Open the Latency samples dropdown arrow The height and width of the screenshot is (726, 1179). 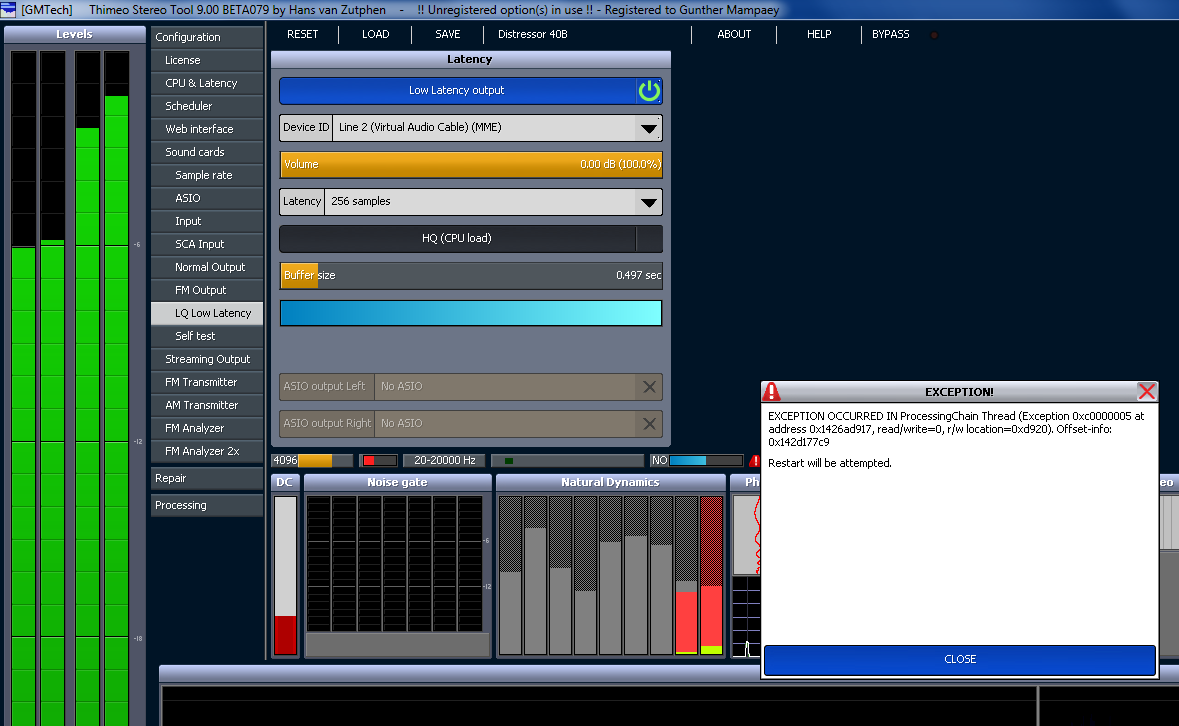click(x=648, y=202)
